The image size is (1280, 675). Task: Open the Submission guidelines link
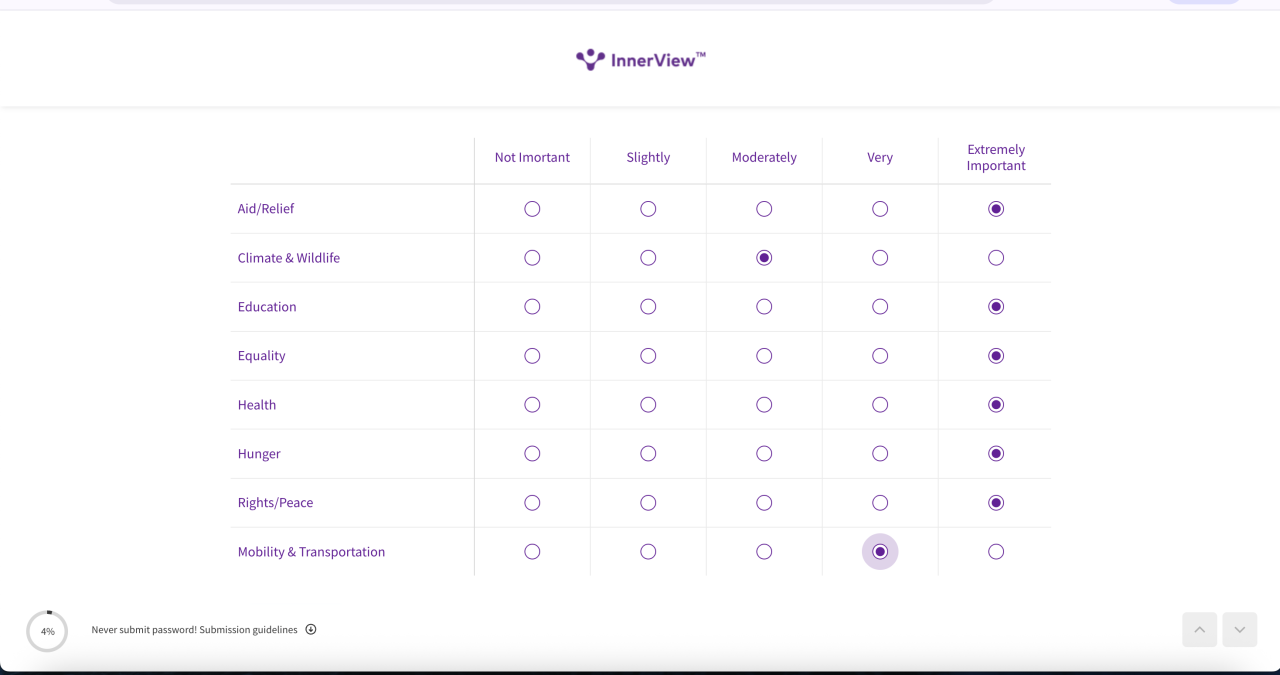(248, 630)
